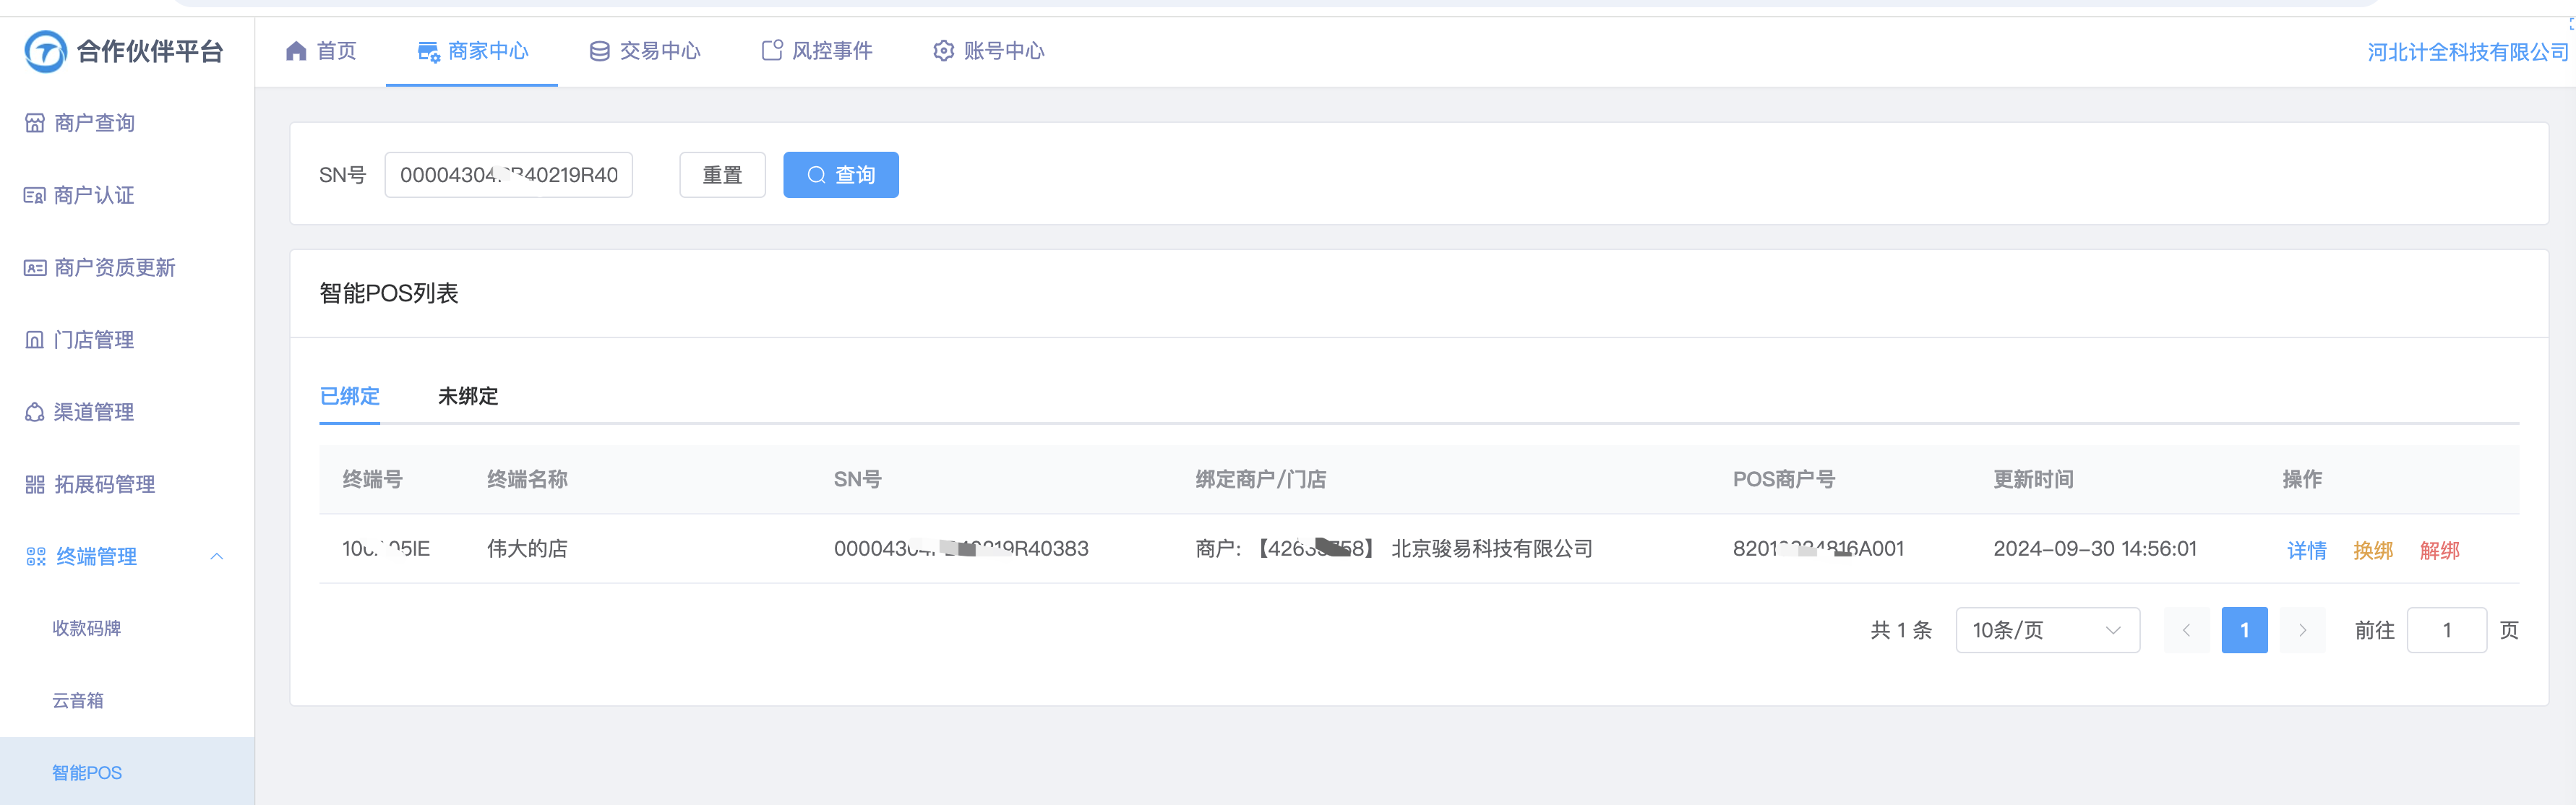Image resolution: width=2576 pixels, height=805 pixels.
Task: Click the 查询 search button
Action: [x=840, y=175]
